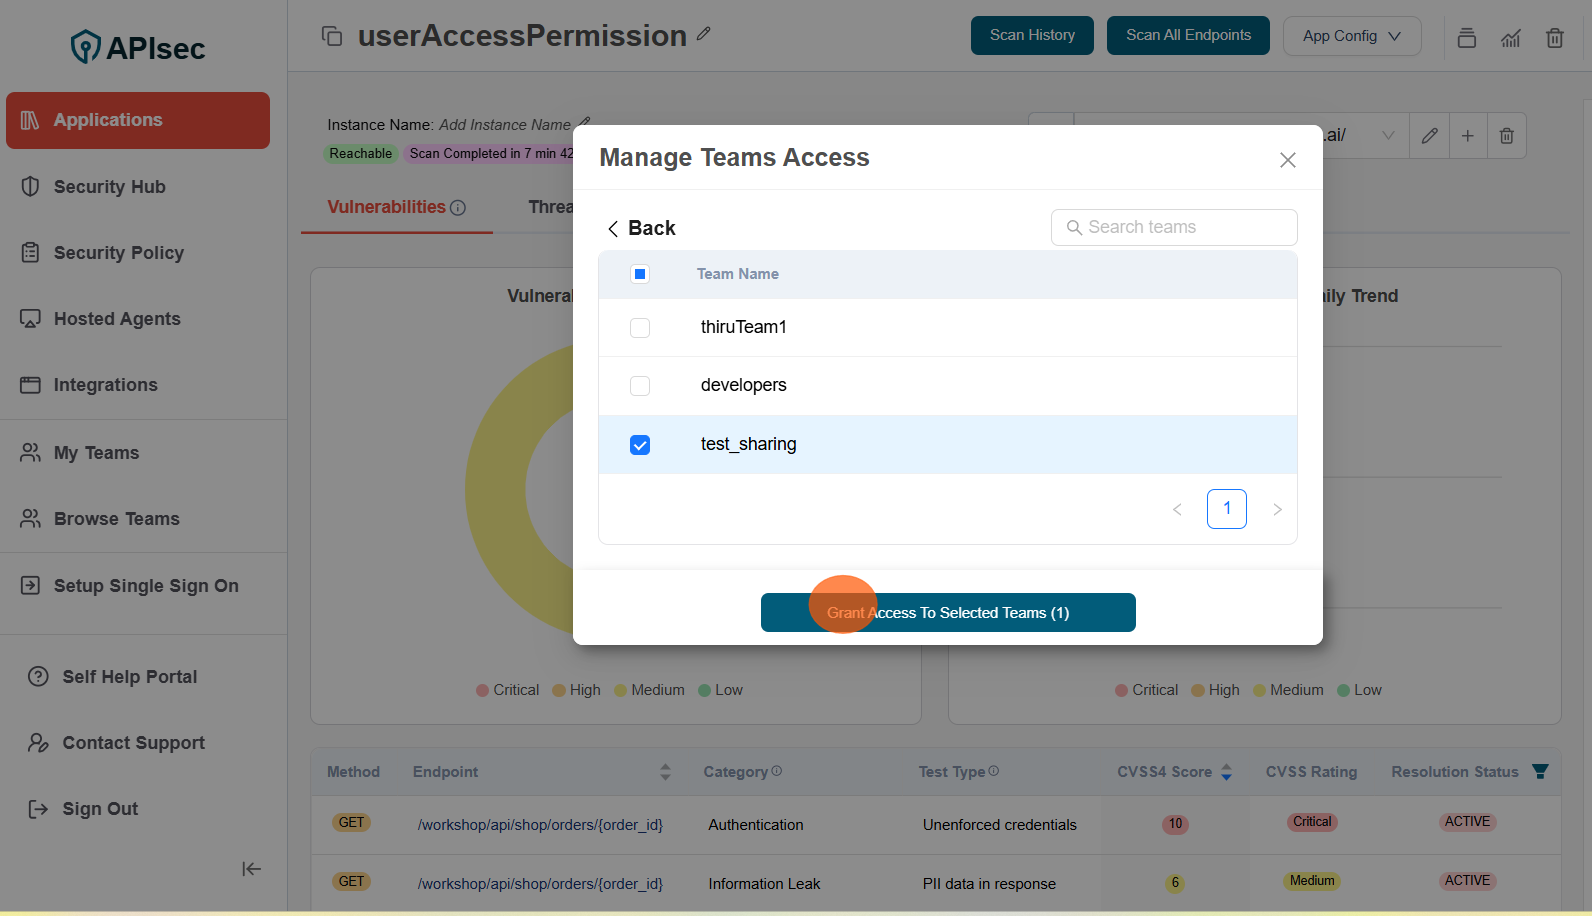Check the thiruTeam1 checkbox
This screenshot has width=1592, height=916.
click(640, 328)
